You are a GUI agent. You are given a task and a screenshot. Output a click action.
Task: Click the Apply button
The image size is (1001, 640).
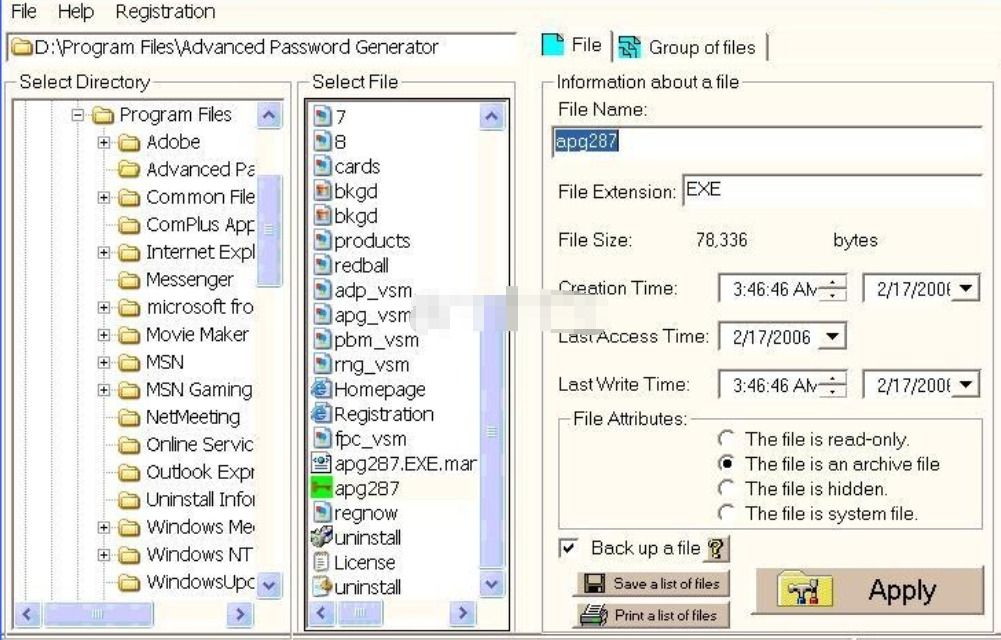(869, 590)
